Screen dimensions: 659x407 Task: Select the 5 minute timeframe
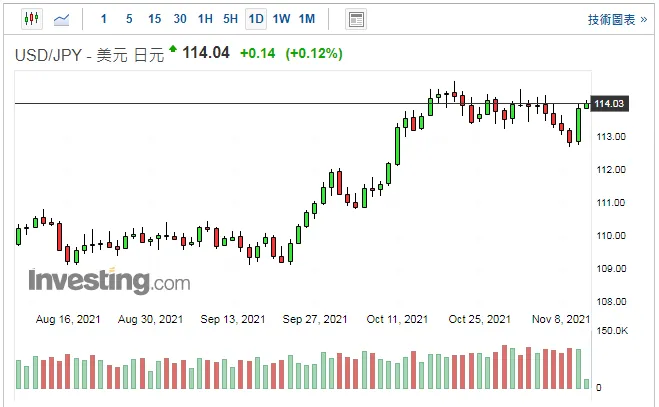point(129,19)
